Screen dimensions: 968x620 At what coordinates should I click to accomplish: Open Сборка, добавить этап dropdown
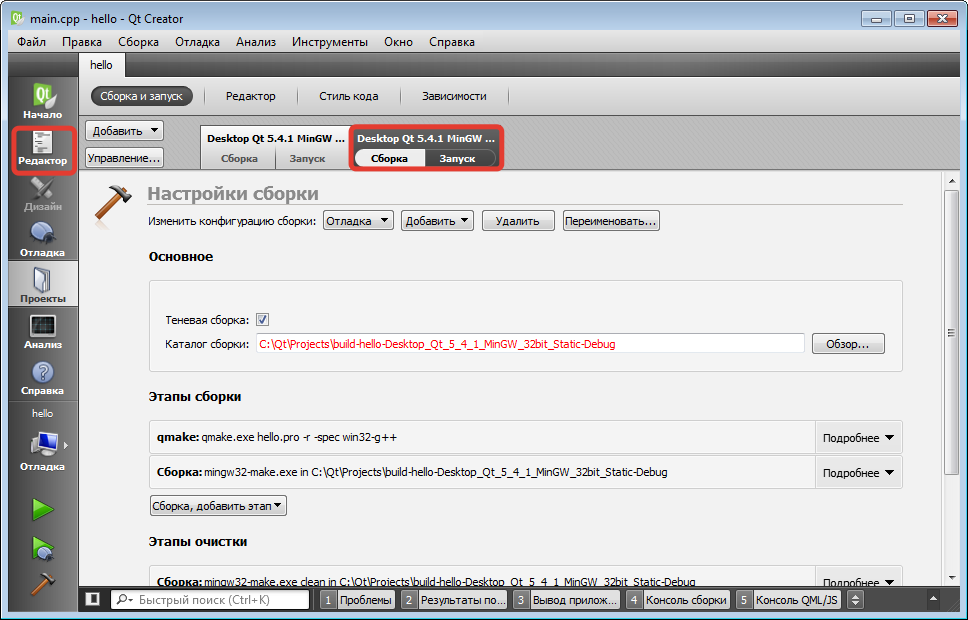pos(218,506)
